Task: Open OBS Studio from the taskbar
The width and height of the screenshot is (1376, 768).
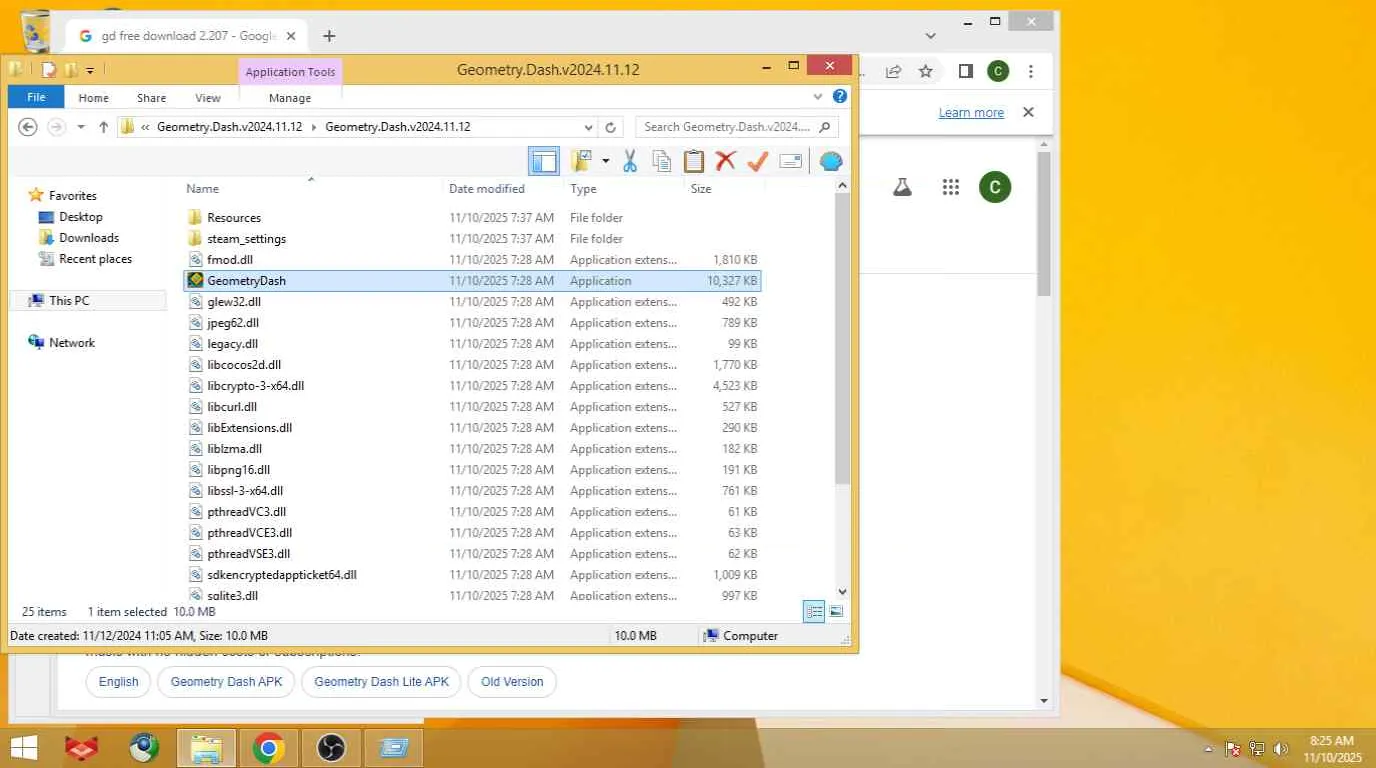Action: coord(330,748)
